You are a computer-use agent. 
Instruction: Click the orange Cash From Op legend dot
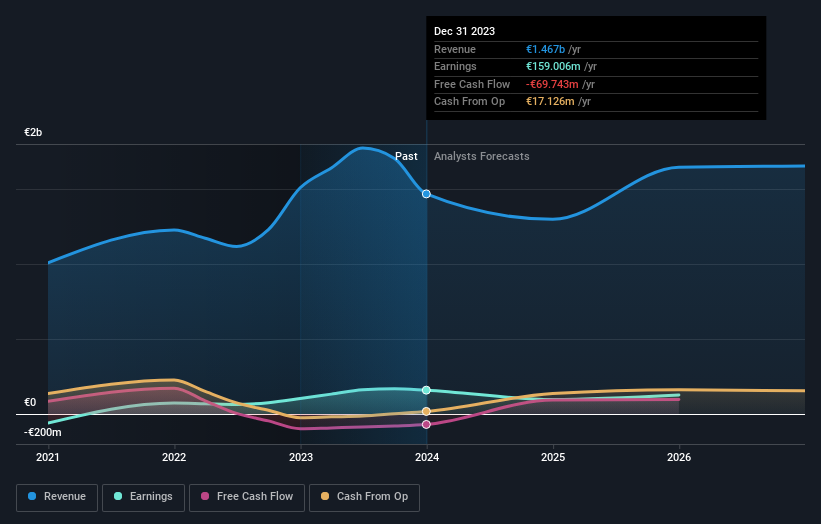(325, 496)
